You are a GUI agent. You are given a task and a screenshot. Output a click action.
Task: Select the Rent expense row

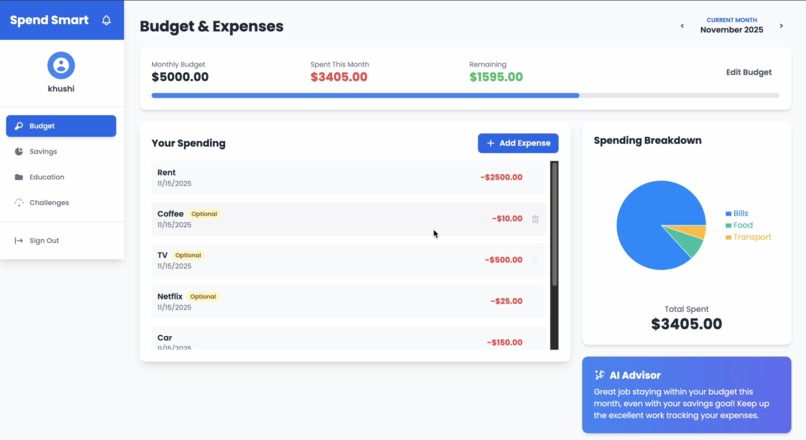click(349, 178)
